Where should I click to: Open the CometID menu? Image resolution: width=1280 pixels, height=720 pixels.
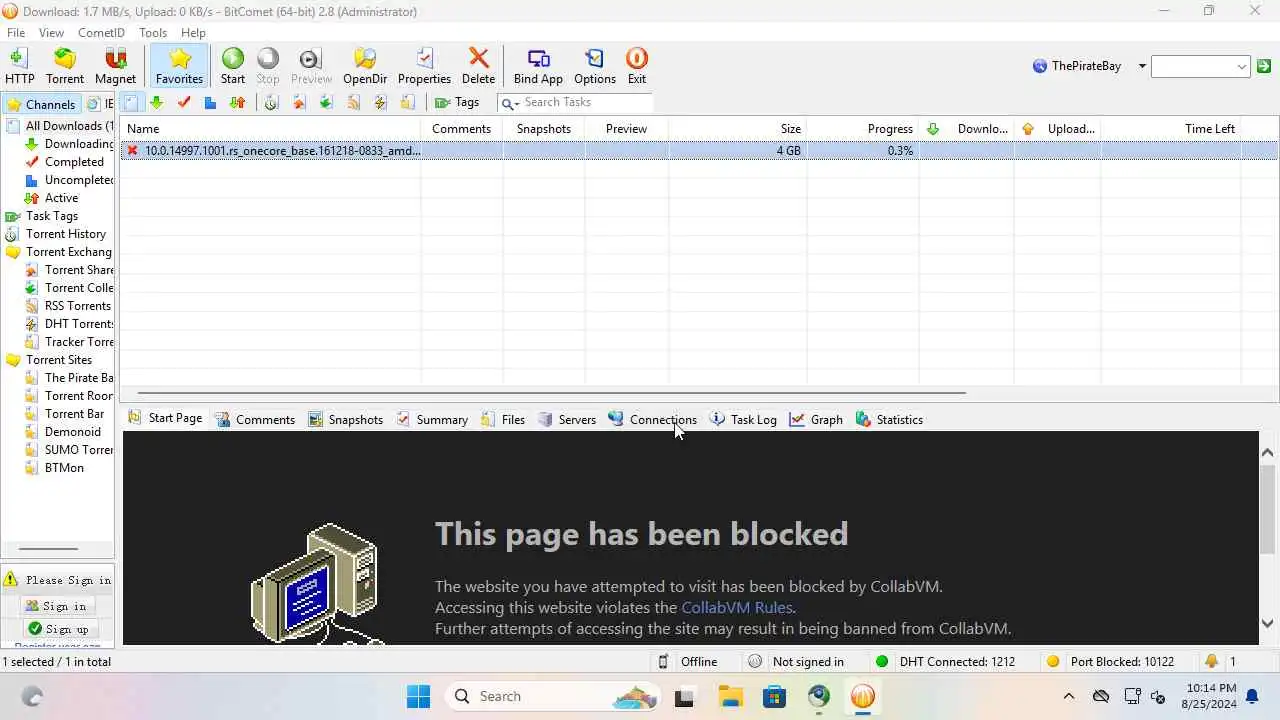[101, 33]
